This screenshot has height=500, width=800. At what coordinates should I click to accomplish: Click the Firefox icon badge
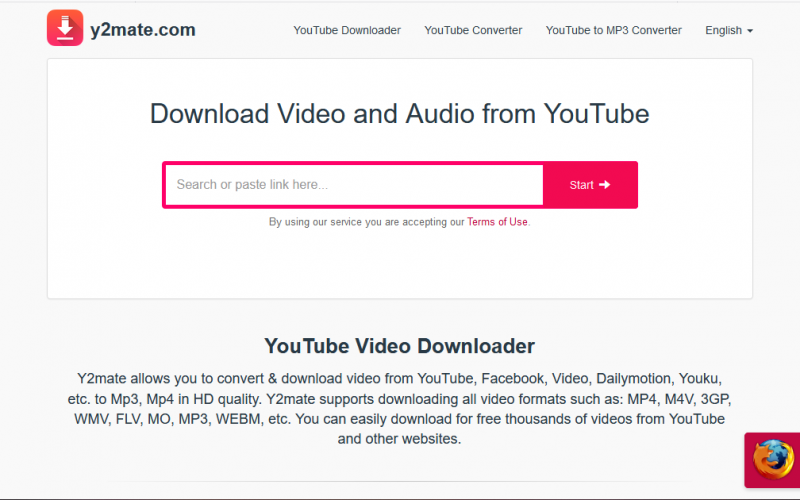click(x=772, y=460)
